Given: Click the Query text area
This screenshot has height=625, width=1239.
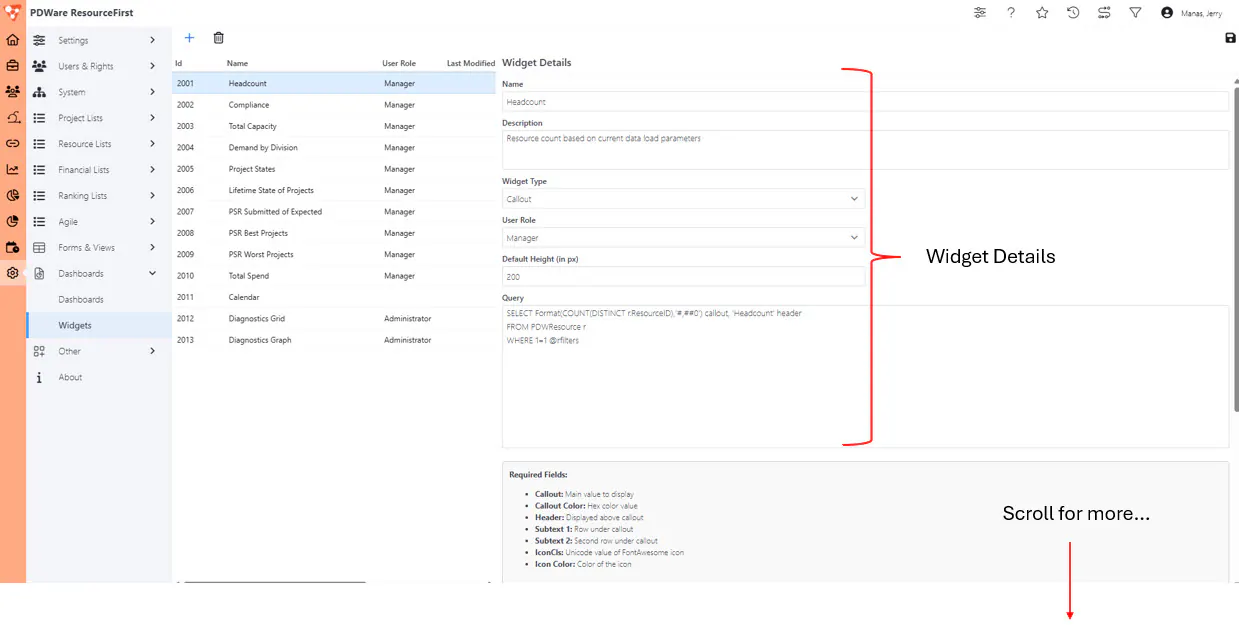Looking at the screenshot, I should coord(865,376).
